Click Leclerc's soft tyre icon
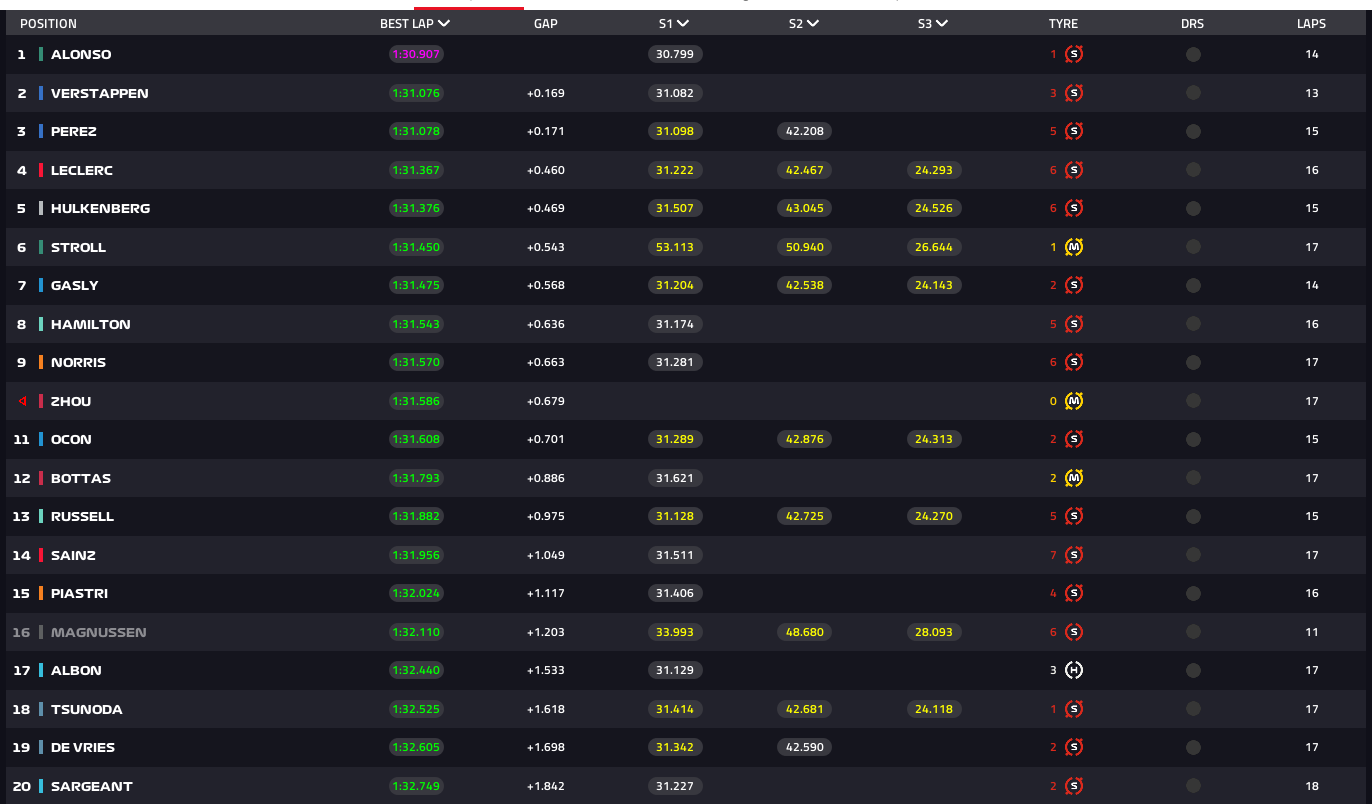This screenshot has width=1372, height=804. (x=1074, y=170)
